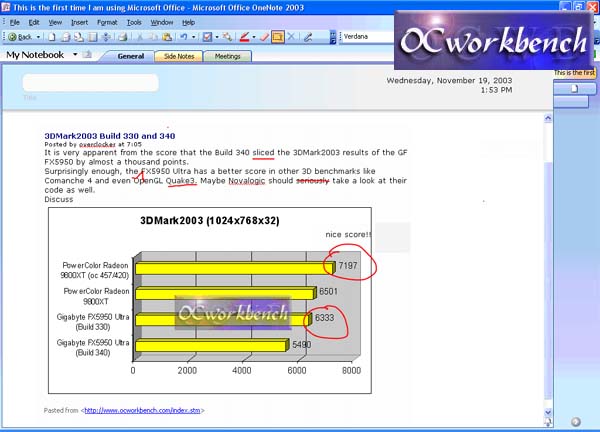600x432 pixels.
Task: Open the Tools menu
Action: coord(134,23)
